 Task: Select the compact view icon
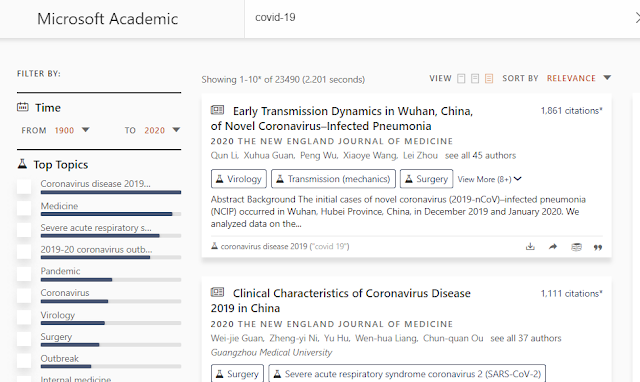point(461,78)
